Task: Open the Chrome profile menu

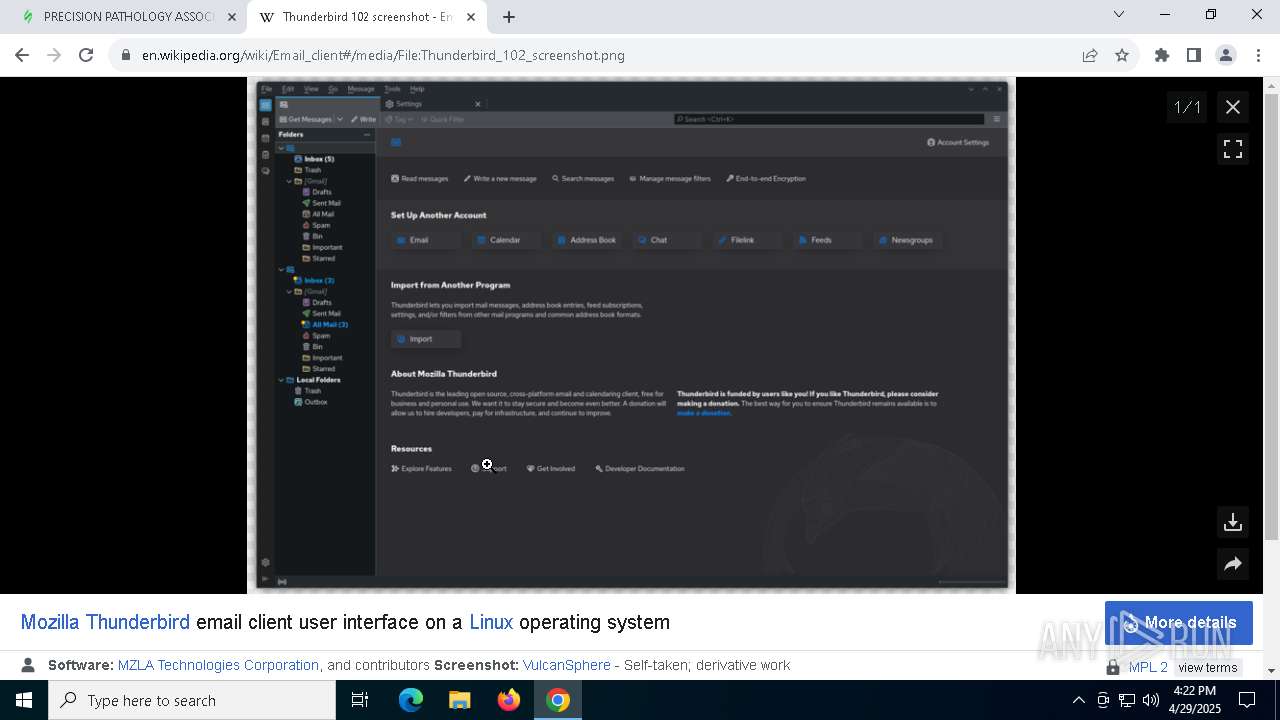Action: pyautogui.click(x=1226, y=55)
